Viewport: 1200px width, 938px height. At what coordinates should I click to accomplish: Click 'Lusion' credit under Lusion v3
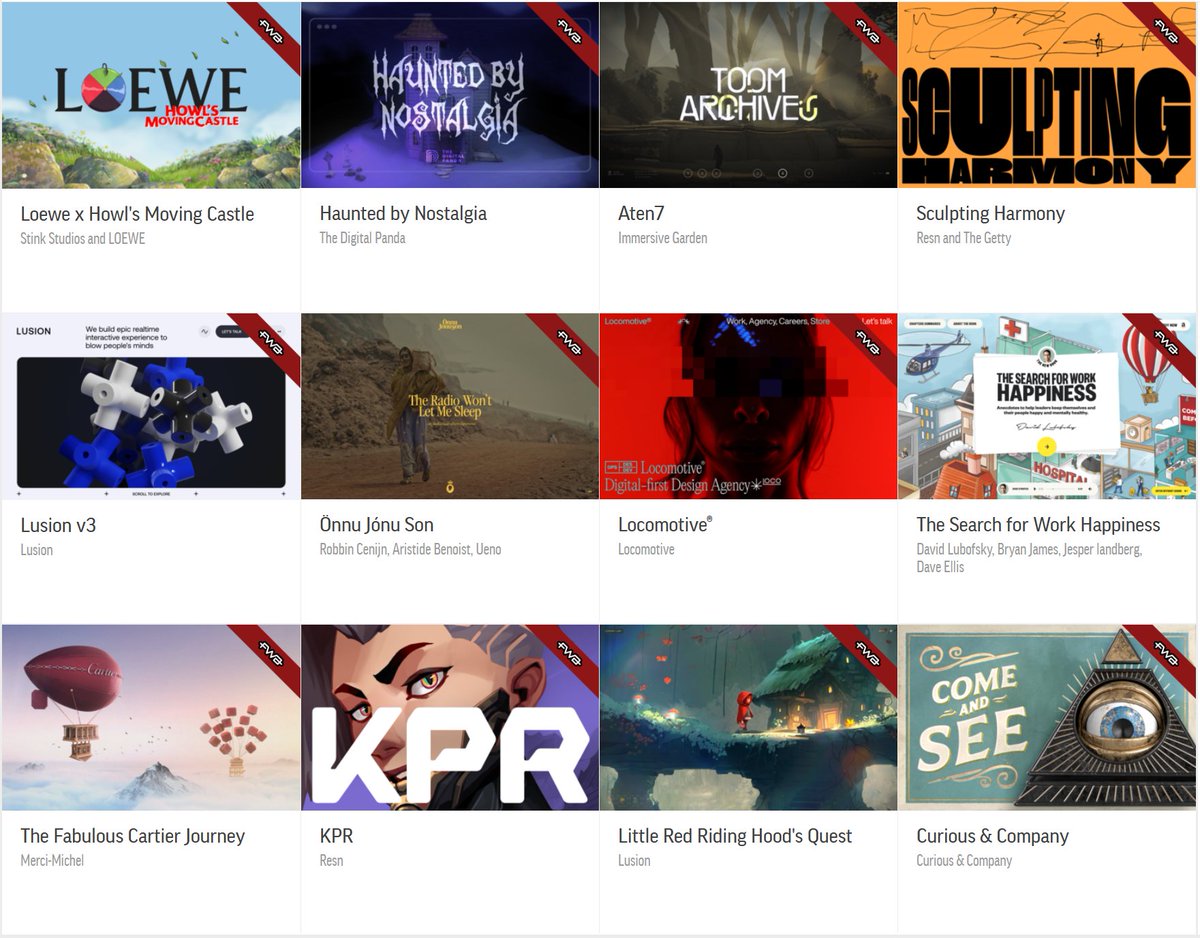pos(36,550)
